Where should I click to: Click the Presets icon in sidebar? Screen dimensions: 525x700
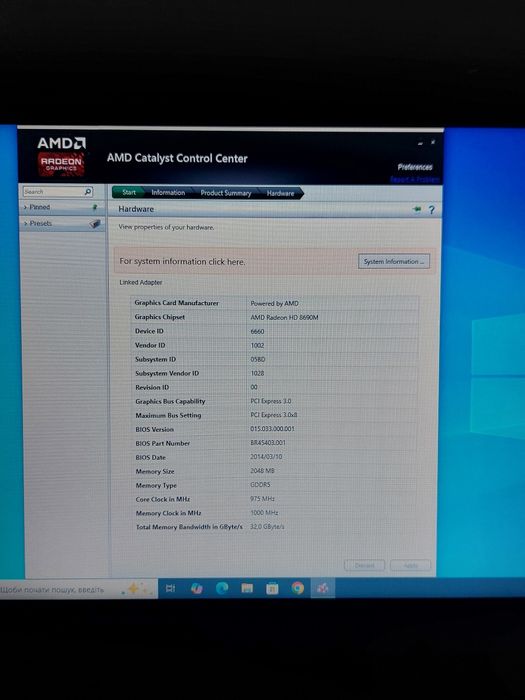pos(94,224)
